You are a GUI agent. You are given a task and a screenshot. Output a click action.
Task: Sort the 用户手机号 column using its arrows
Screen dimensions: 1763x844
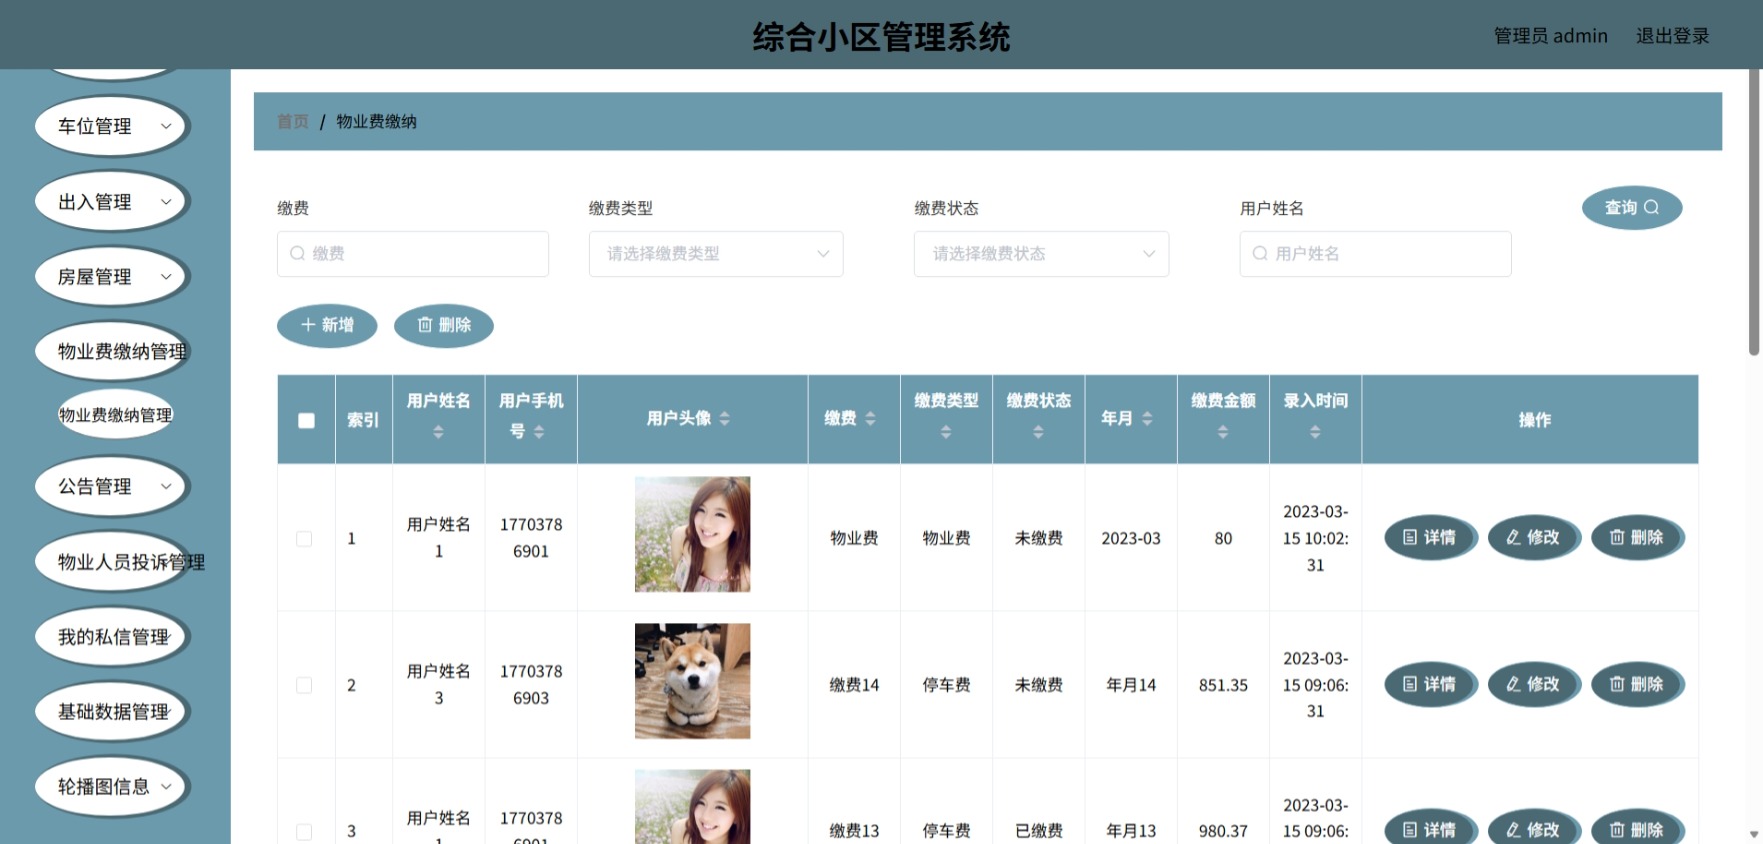click(539, 432)
